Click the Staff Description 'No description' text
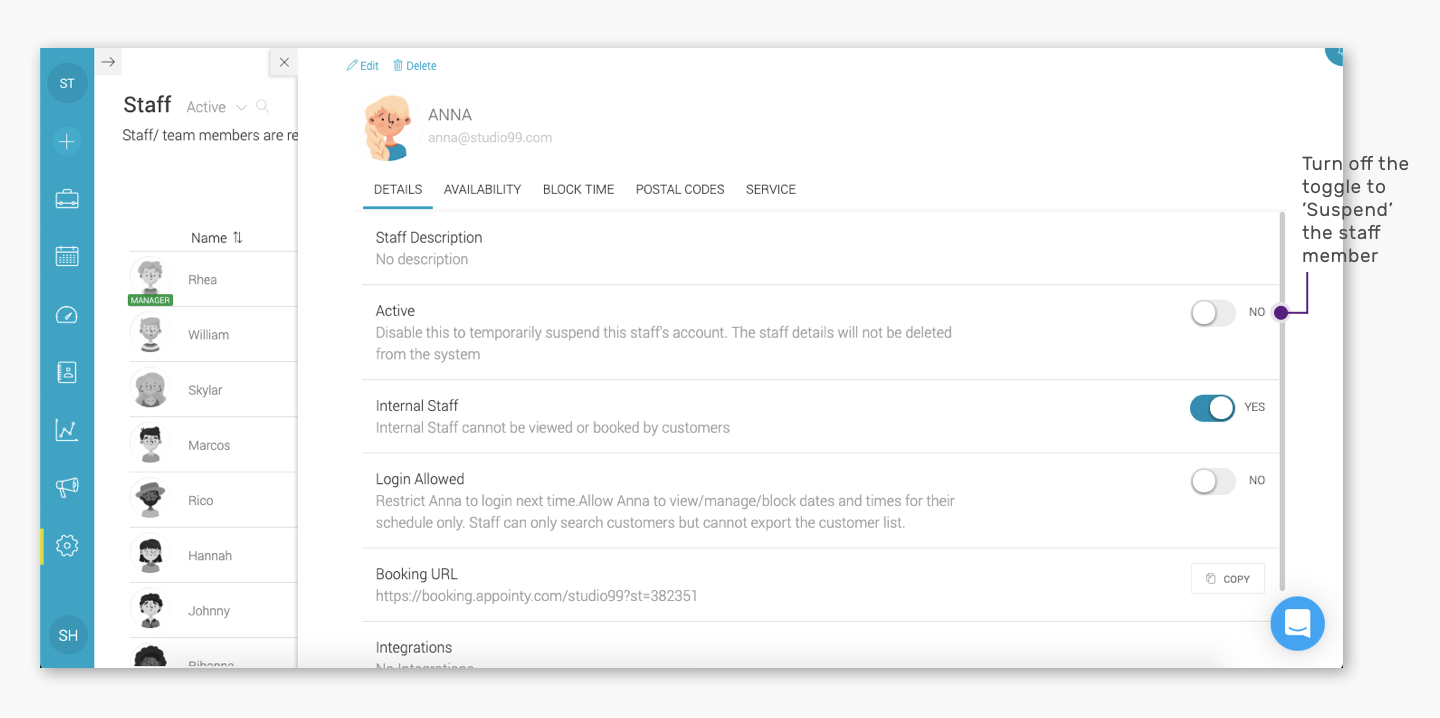Viewport: 1440px width, 718px height. 422,259
